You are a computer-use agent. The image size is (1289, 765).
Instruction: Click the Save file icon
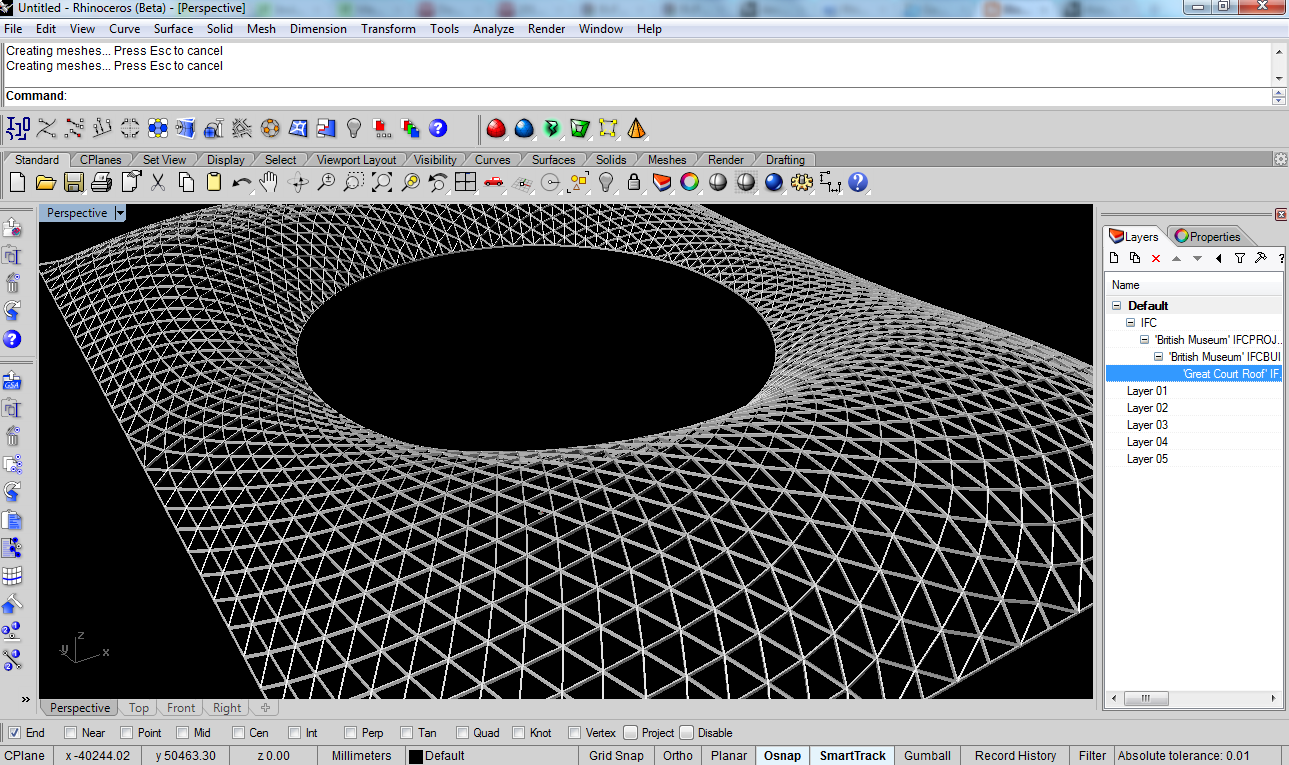[x=73, y=182]
